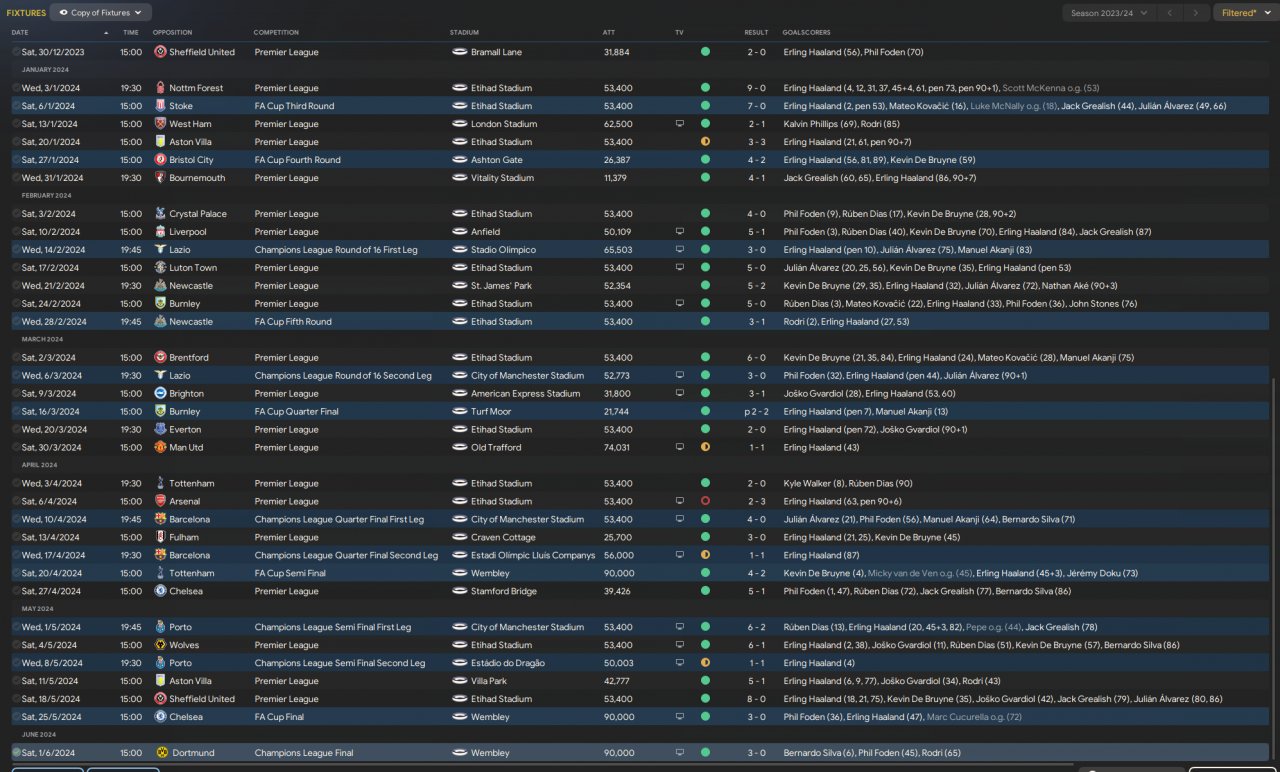Viewport: 1280px width, 772px height.
Task: Open the Copy of Fixtures view dropdown
Action: 101,13
